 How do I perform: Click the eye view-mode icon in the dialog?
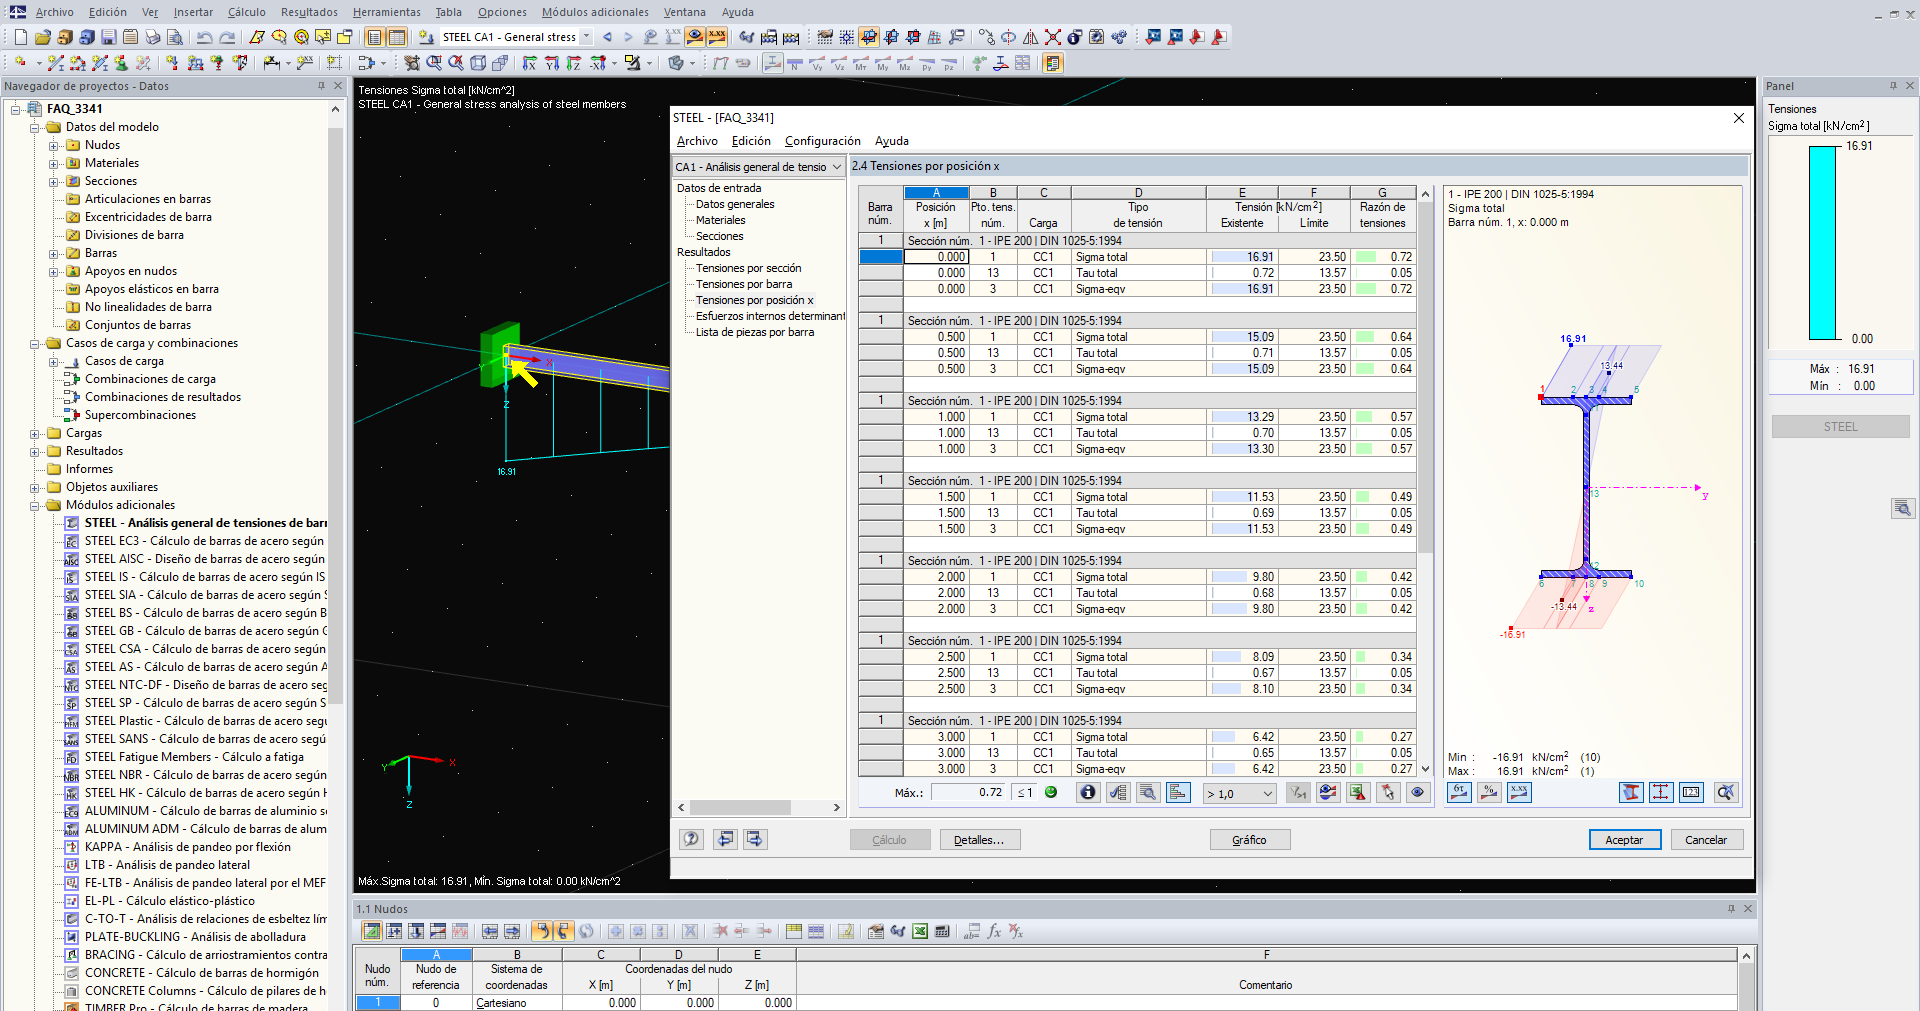[1418, 792]
